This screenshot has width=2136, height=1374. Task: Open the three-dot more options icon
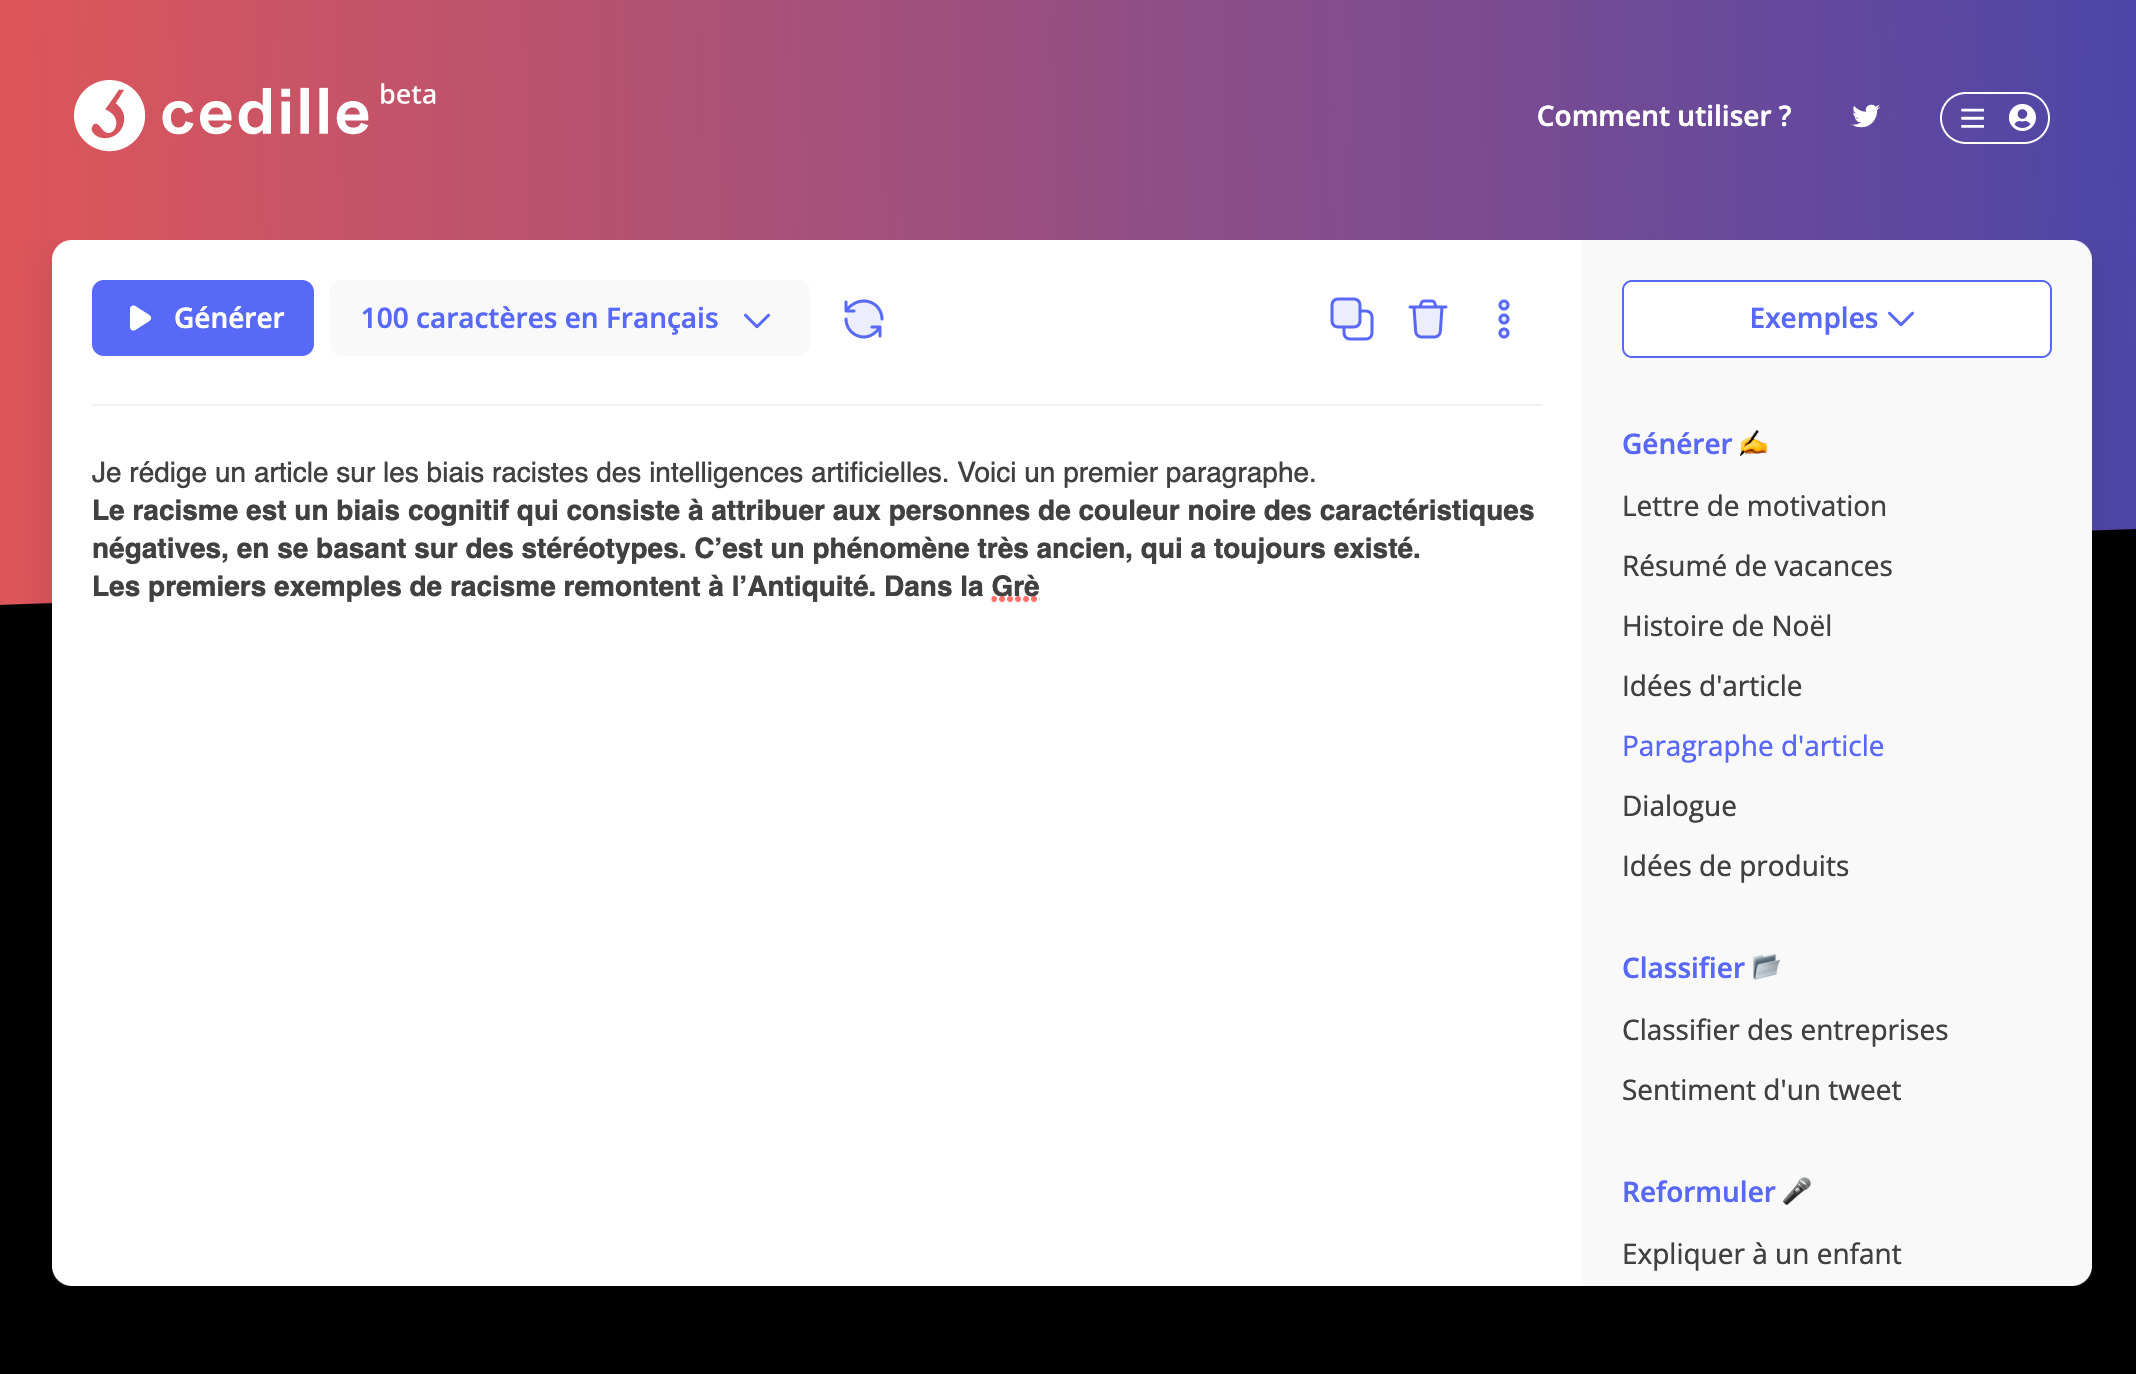1503,319
